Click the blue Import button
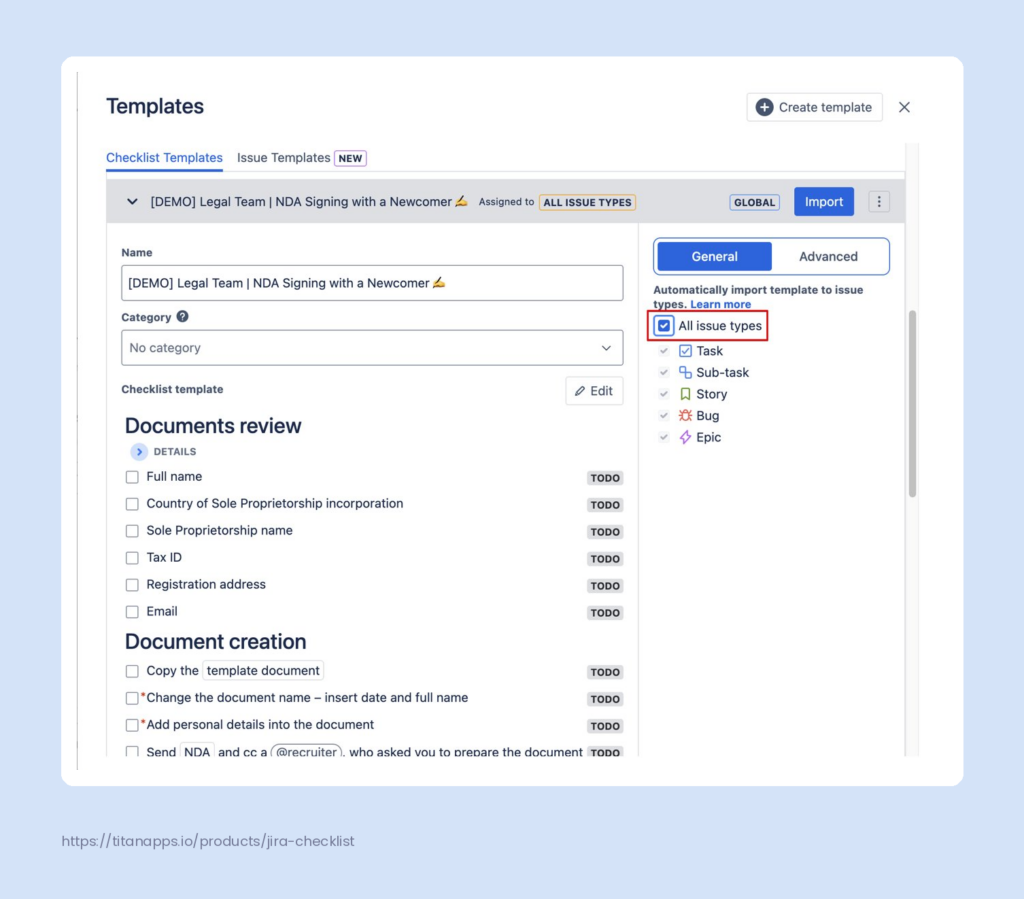 click(x=824, y=202)
